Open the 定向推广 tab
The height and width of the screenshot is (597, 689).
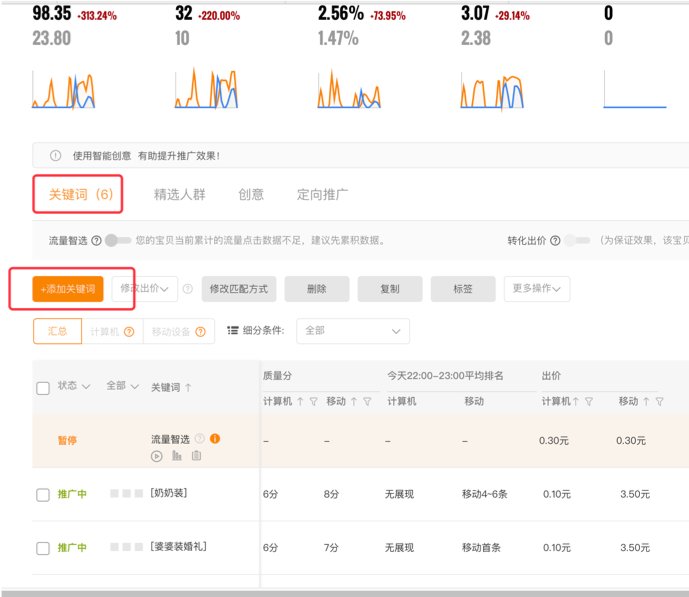pyautogui.click(x=323, y=194)
